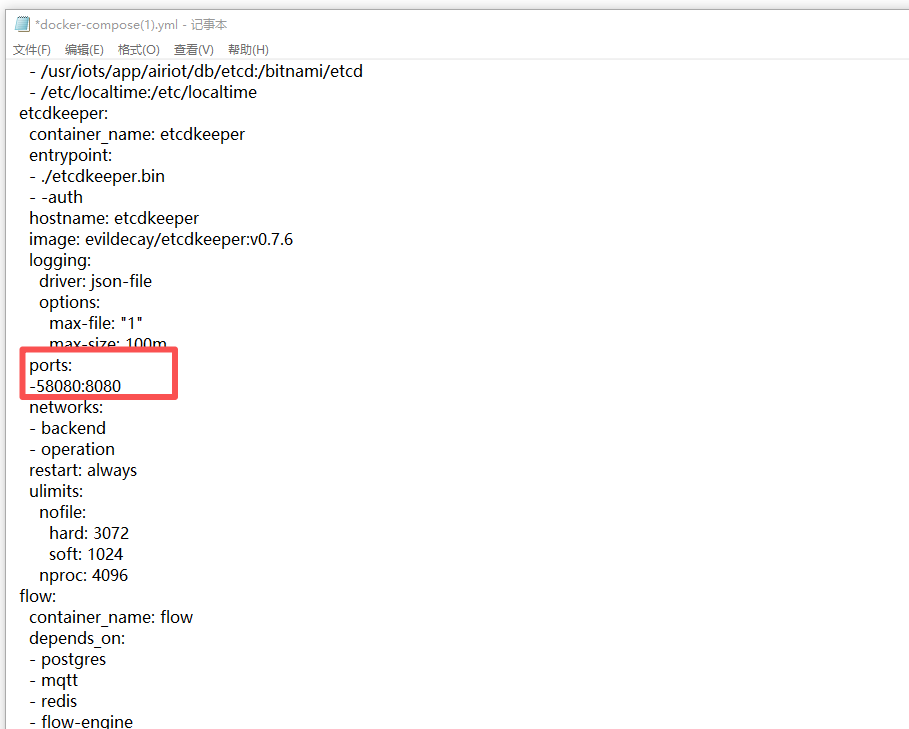This screenshot has height=729, width=909.
Task: Click the - backend network entry
Action: click(67, 428)
